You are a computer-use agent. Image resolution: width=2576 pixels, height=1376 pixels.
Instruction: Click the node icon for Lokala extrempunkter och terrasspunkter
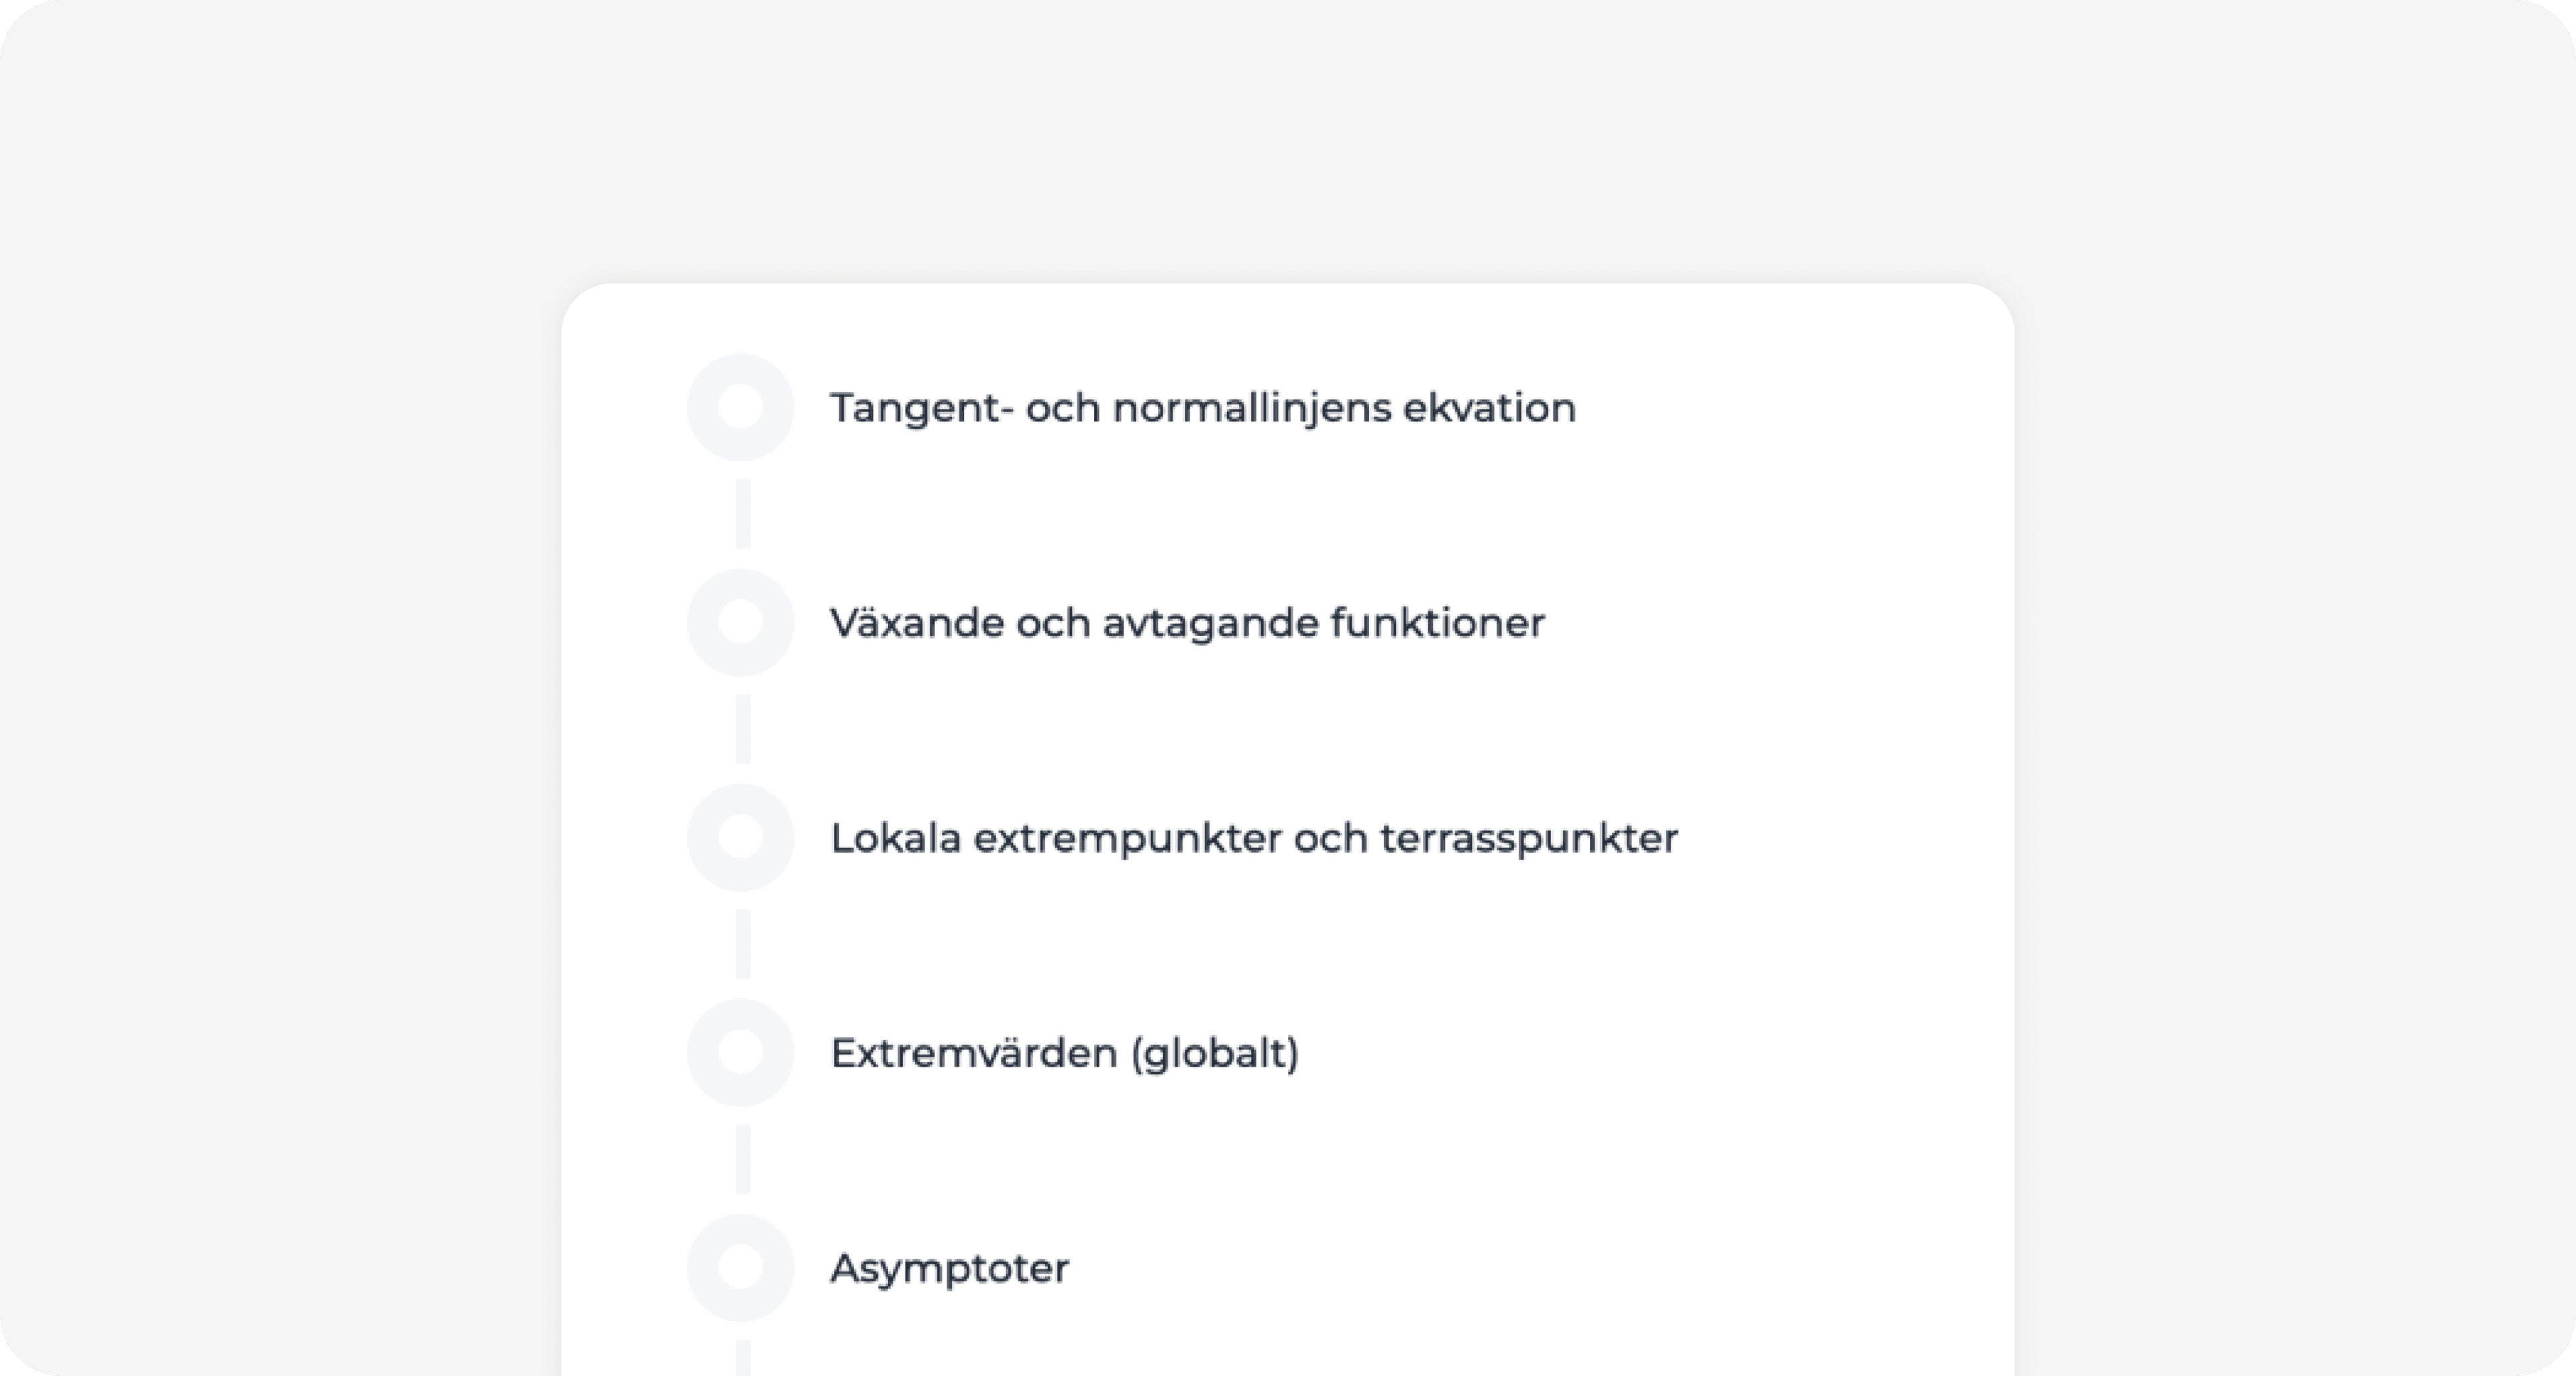pos(740,837)
